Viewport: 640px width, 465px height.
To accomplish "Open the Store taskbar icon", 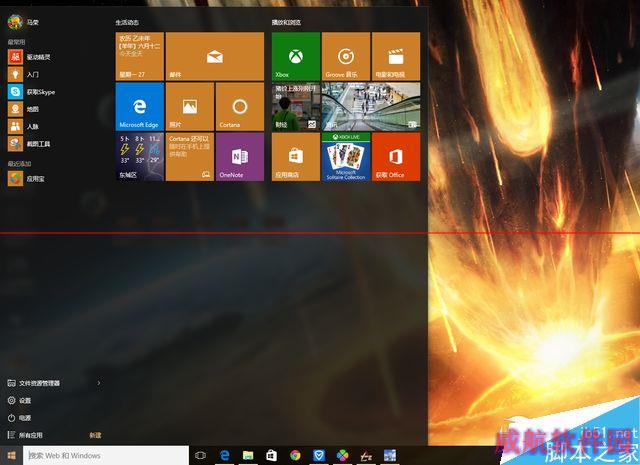I will pos(271,455).
